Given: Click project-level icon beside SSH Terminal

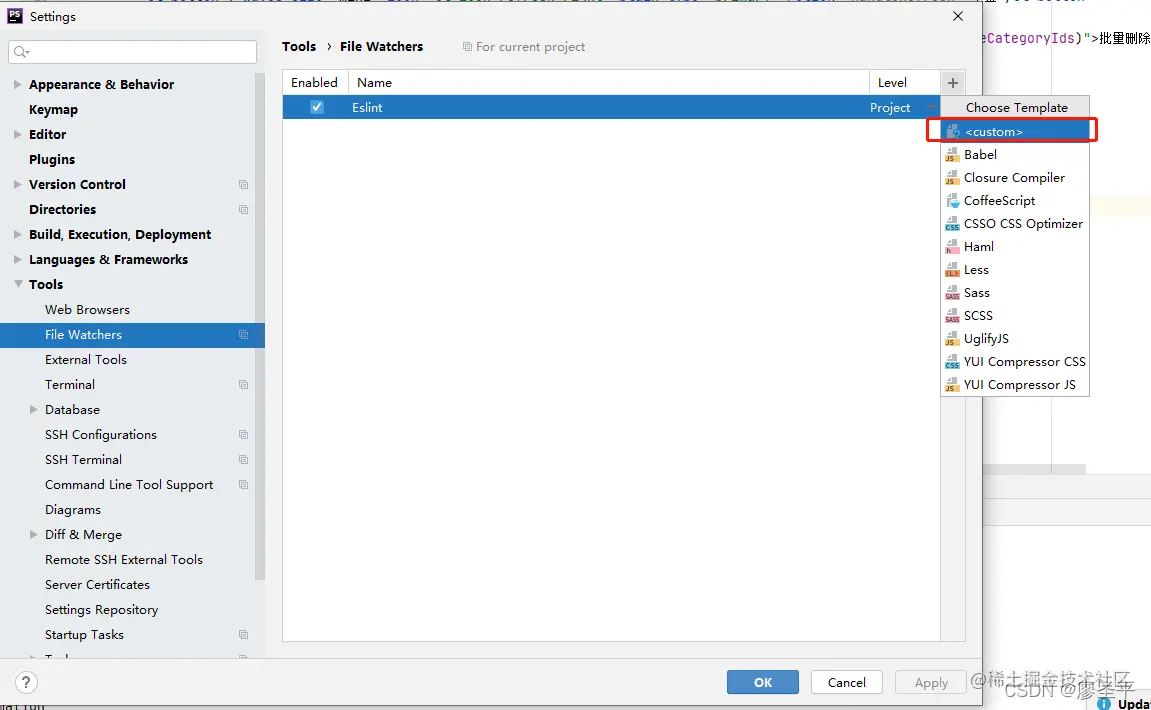Looking at the screenshot, I should click(244, 460).
